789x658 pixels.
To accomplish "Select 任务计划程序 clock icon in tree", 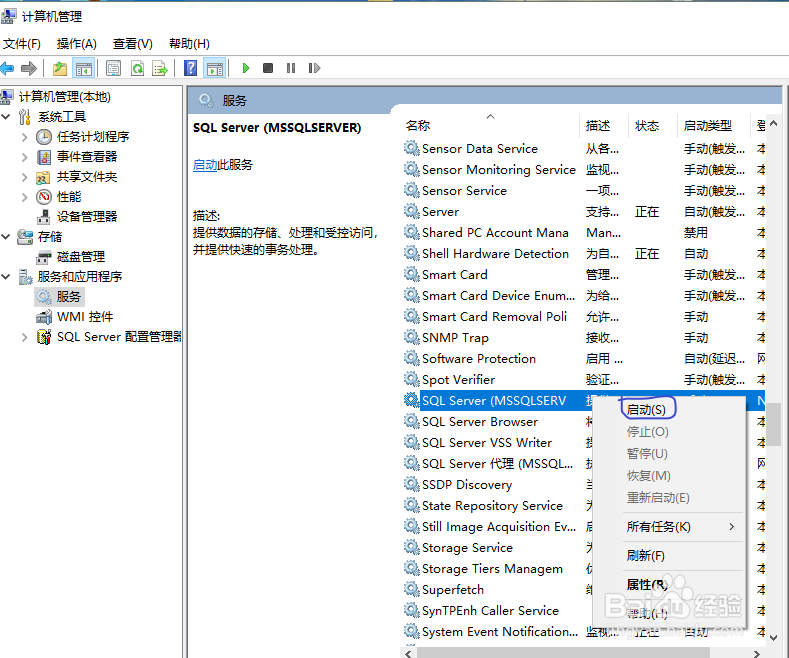I will pos(44,137).
